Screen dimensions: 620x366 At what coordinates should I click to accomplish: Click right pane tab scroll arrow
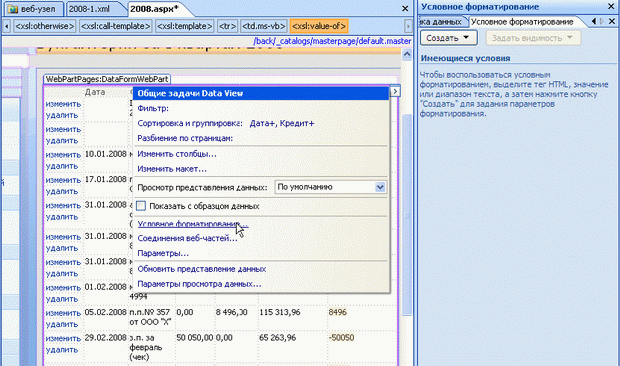(x=601, y=22)
